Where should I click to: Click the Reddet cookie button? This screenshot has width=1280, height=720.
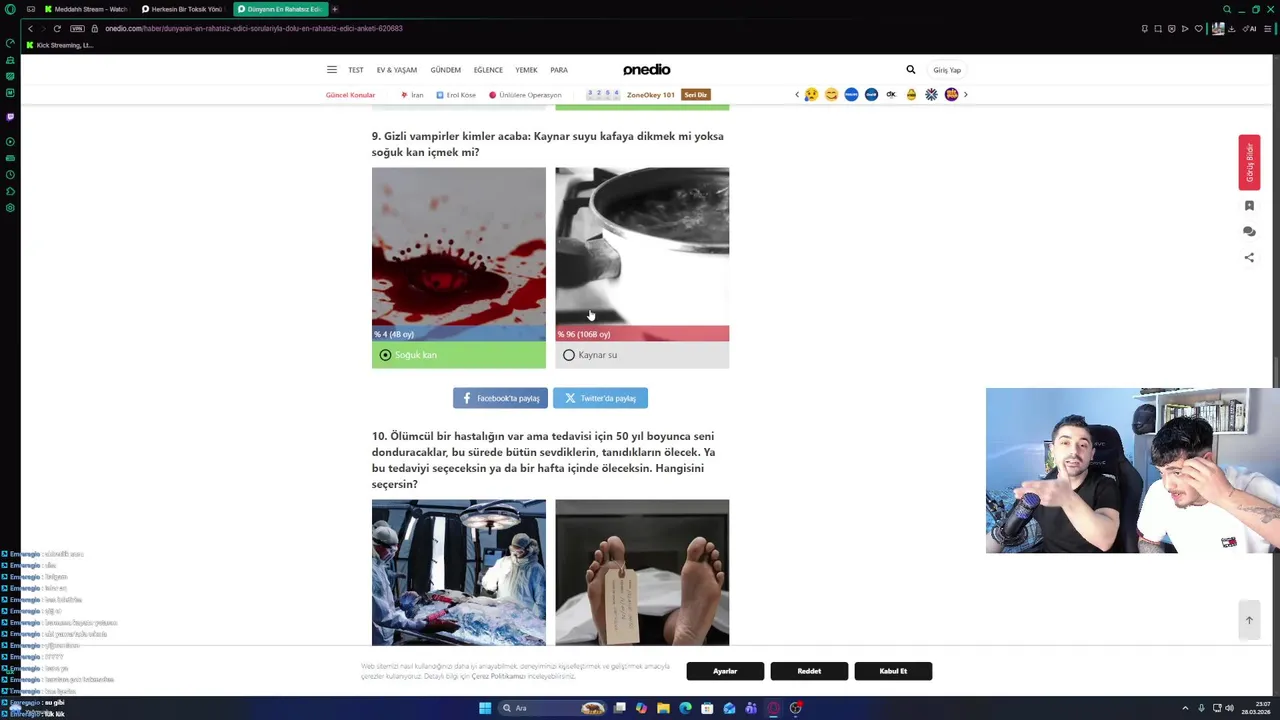coord(809,671)
